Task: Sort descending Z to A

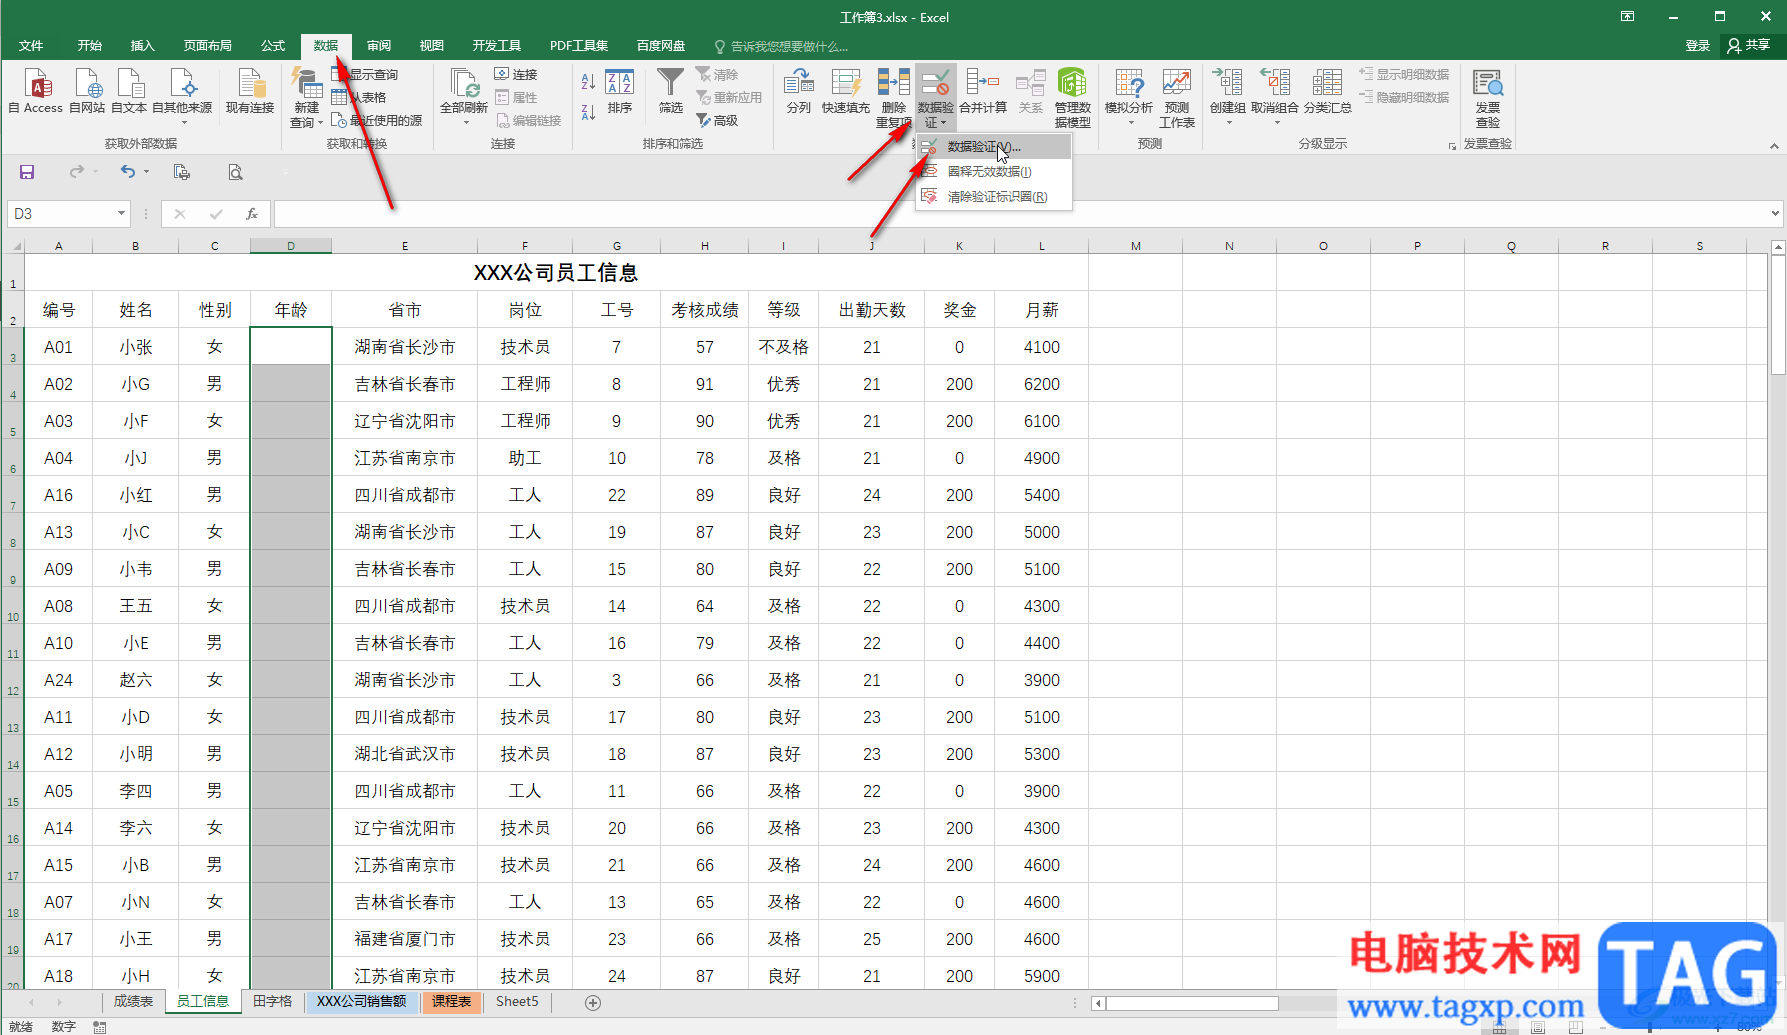Action: click(x=588, y=111)
